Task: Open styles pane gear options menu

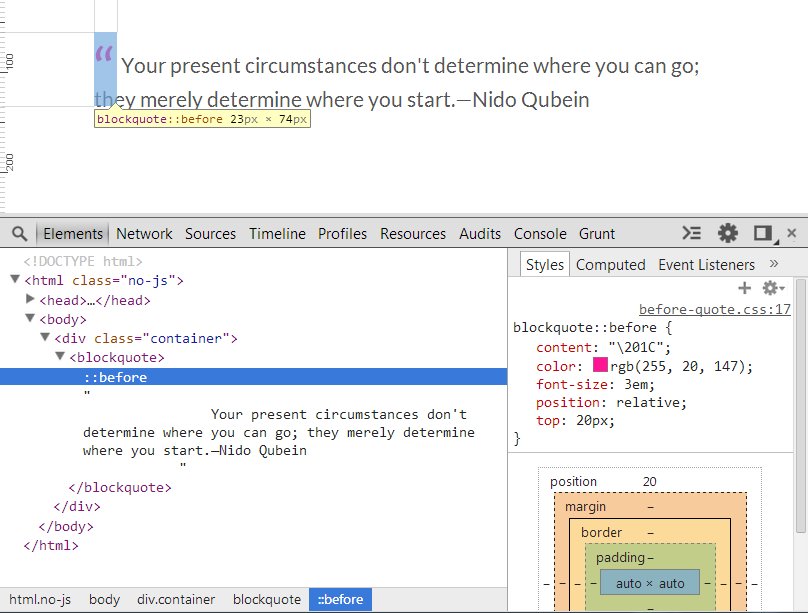Action: coord(772,288)
